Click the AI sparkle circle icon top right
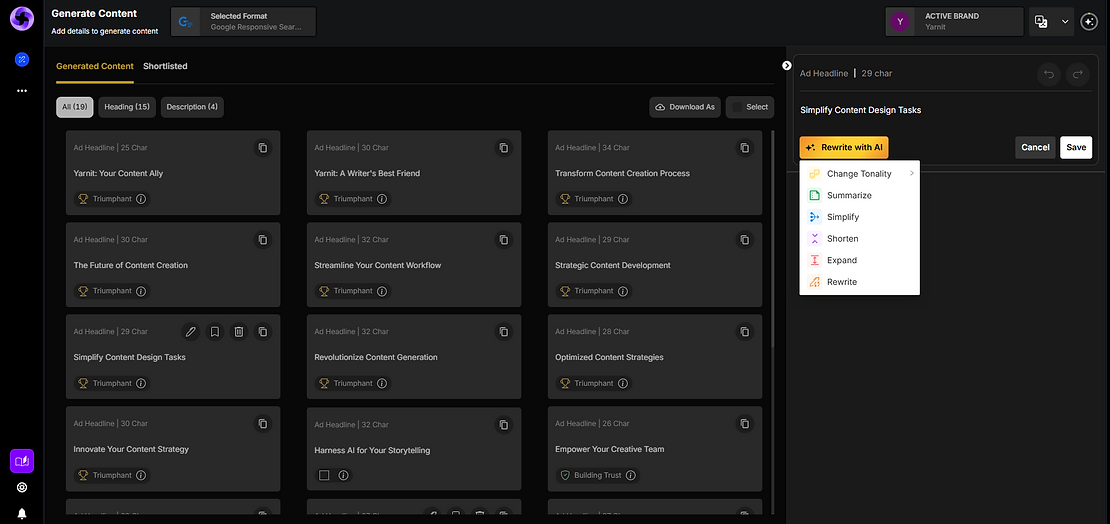Viewport: 1110px width, 524px height. 1089,22
